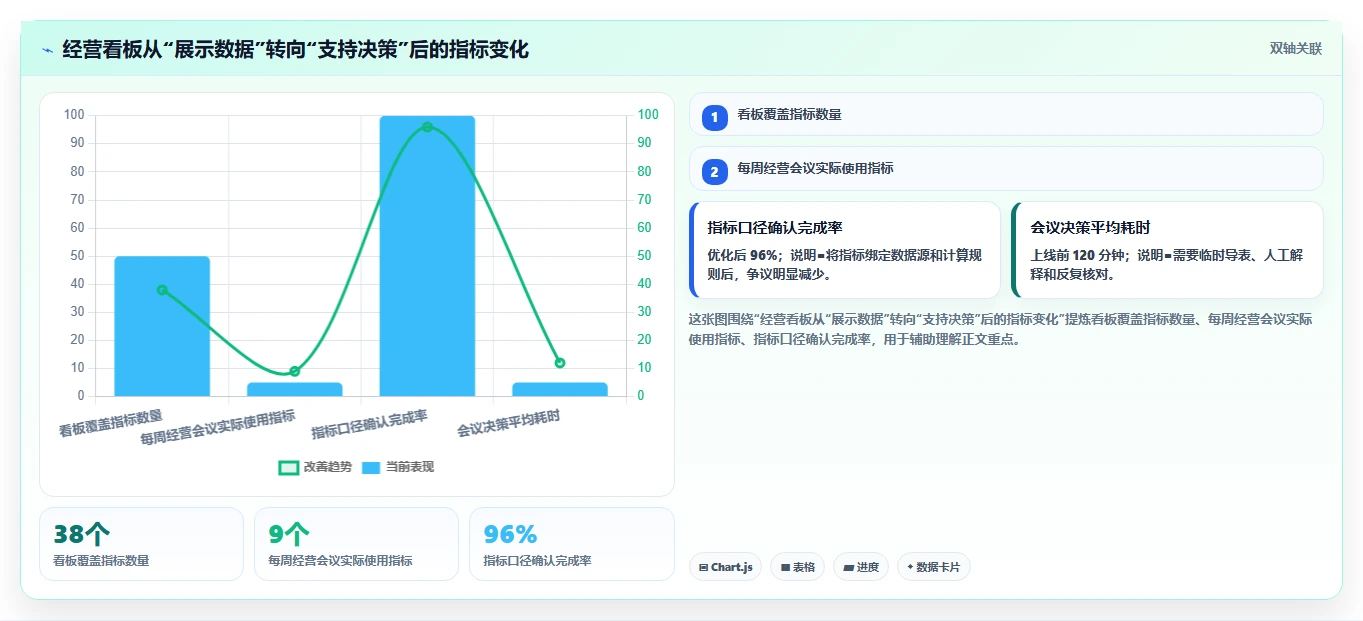Viewport: 1363px width, 621px height.
Task: Click the text 优化后 96% in the card
Action: click(741, 255)
